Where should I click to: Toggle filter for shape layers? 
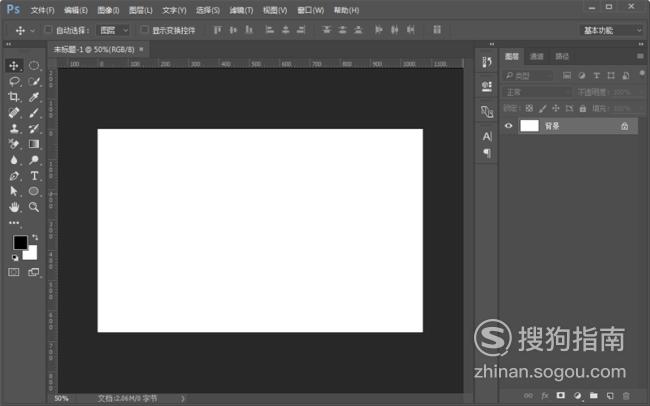click(611, 75)
